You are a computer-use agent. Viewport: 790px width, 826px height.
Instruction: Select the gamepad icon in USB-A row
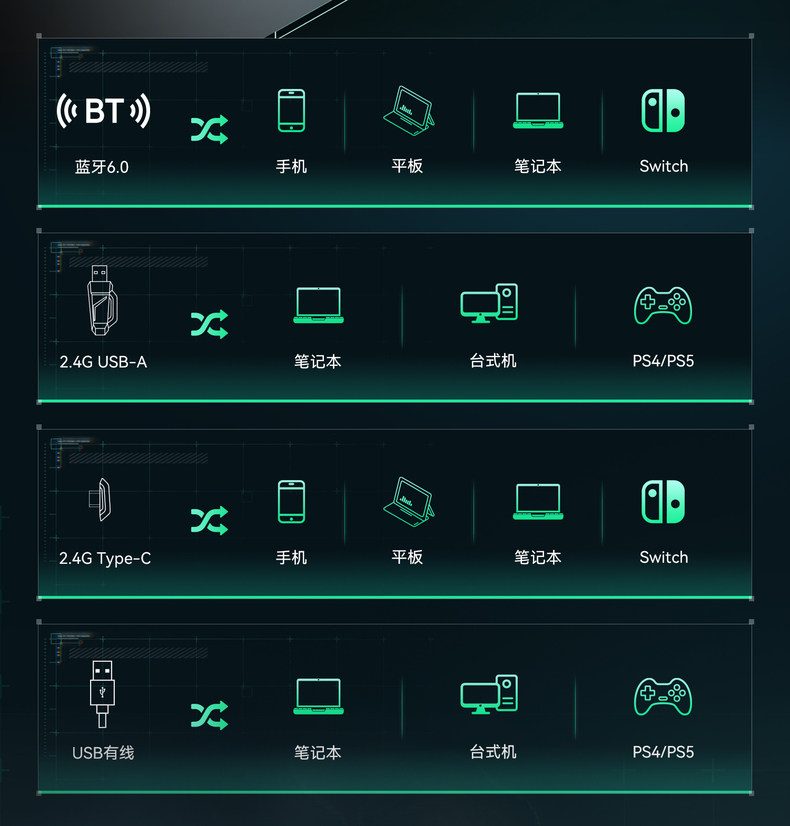[x=663, y=305]
